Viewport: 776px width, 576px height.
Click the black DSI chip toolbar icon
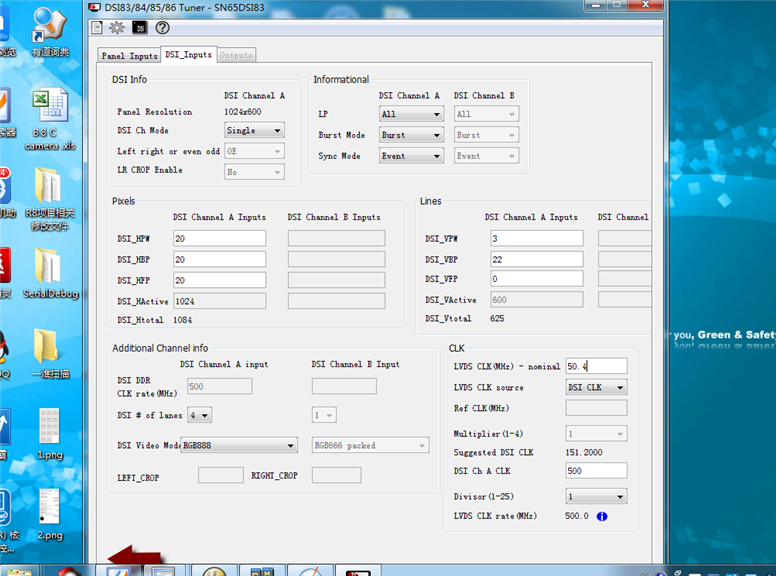[140, 28]
